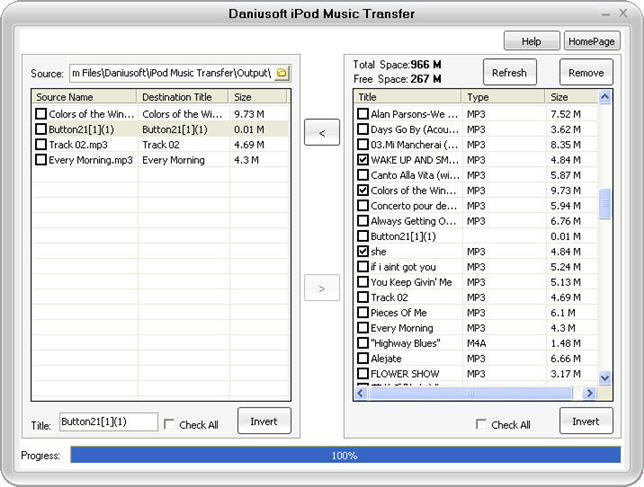Close the iPod Music Transfer window
The width and height of the screenshot is (644, 487).
point(623,14)
